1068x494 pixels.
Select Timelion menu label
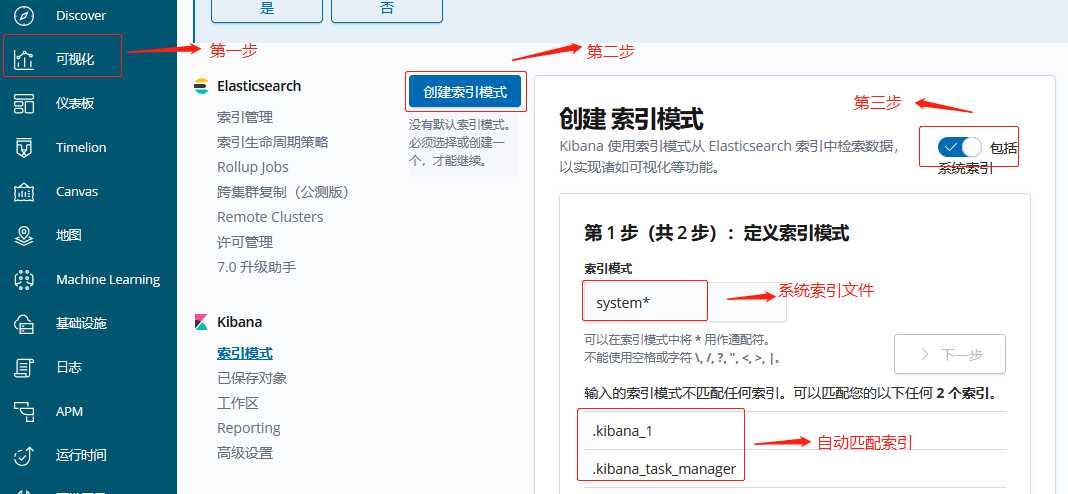81,147
